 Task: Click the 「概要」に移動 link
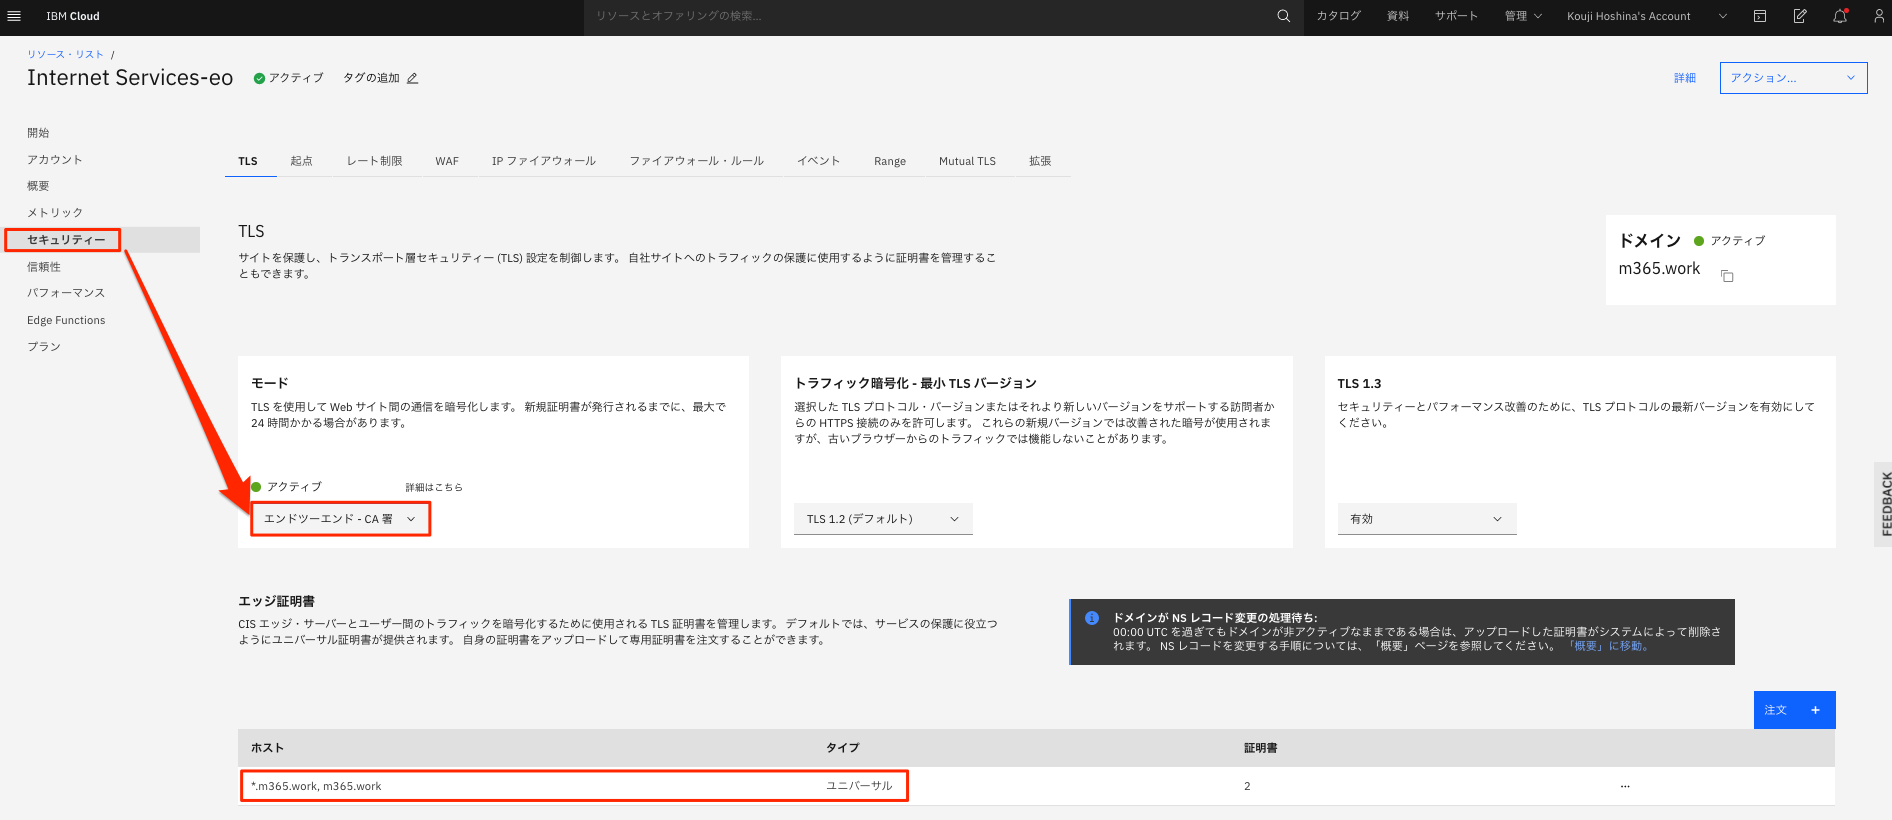[1608, 646]
